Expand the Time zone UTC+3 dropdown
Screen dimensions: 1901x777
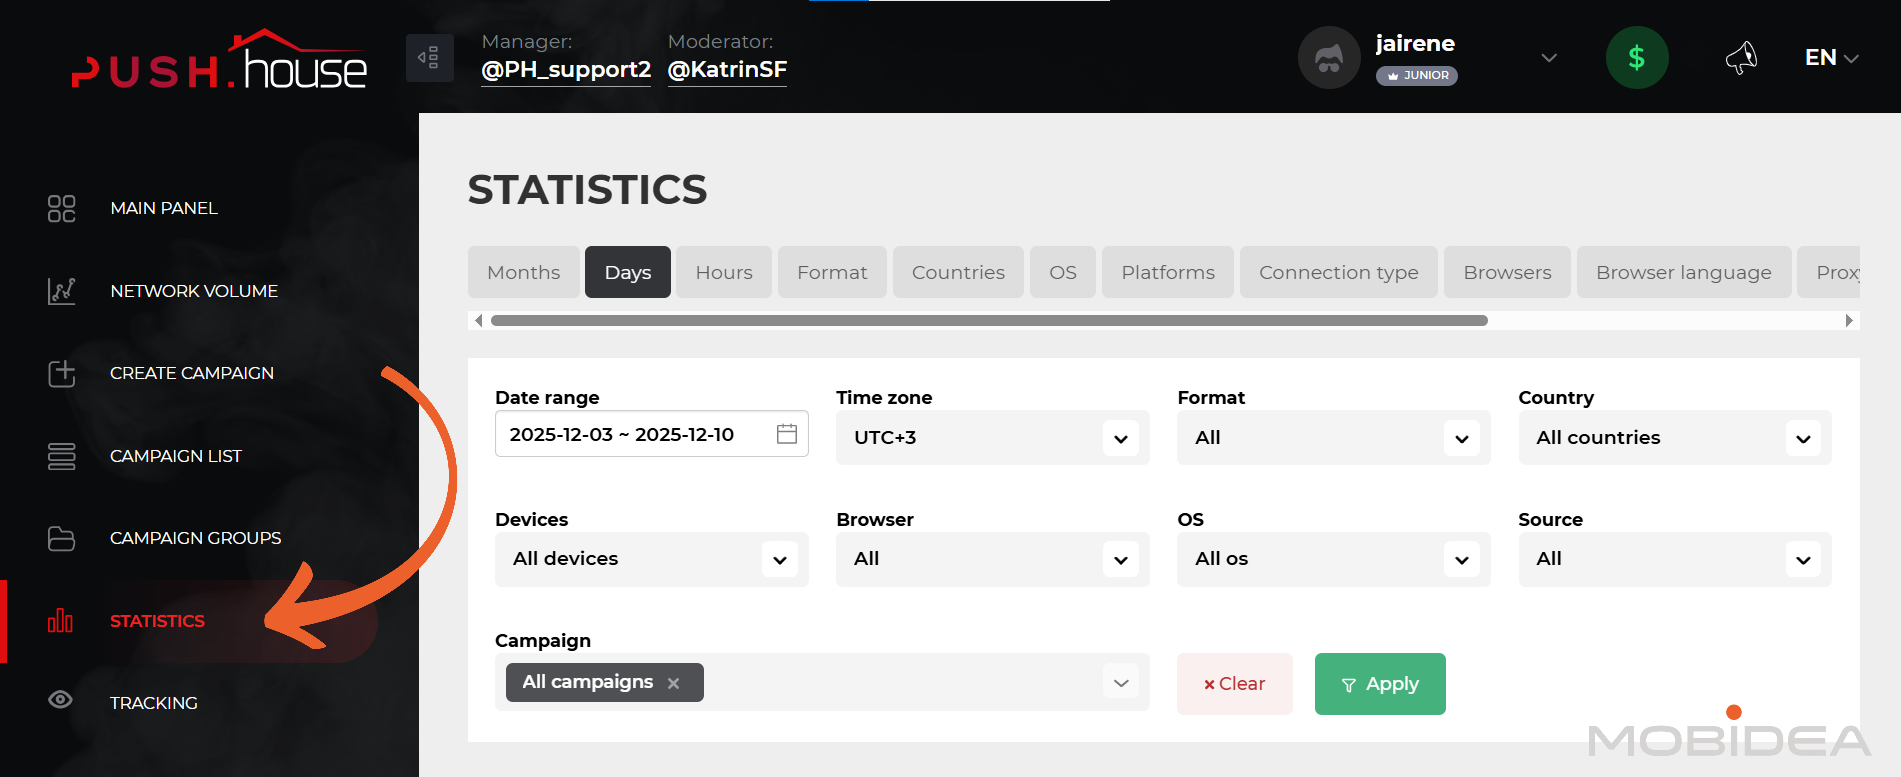click(x=1120, y=438)
